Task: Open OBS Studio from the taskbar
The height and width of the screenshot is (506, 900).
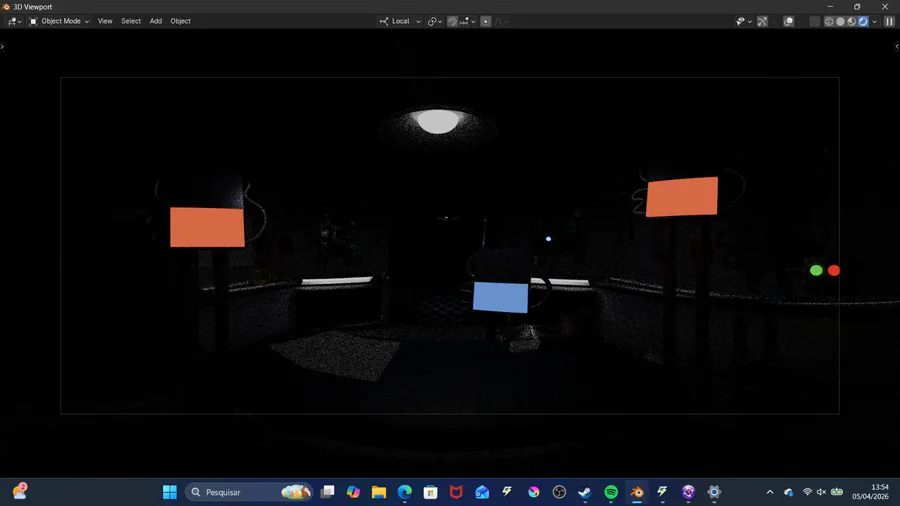Action: [560, 492]
